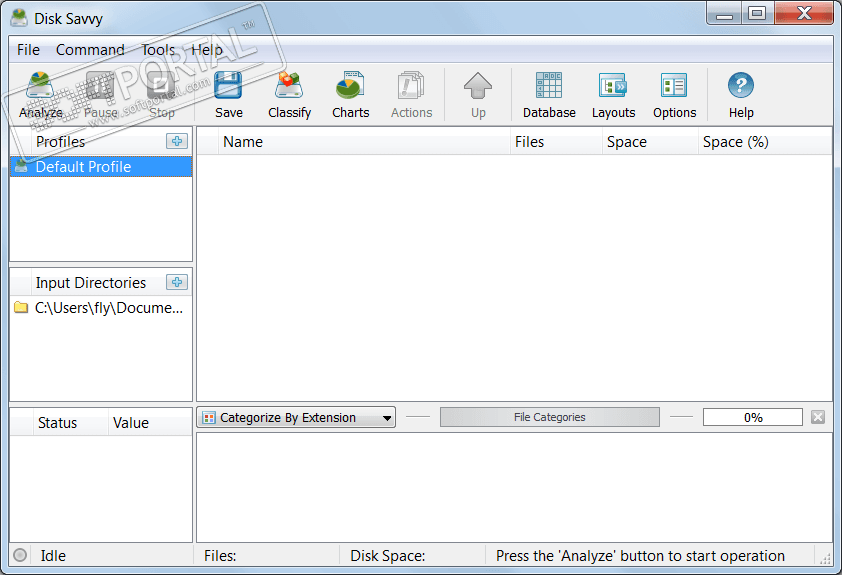Start disk analysis with Analyze button
The height and width of the screenshot is (575, 842).
[x=41, y=95]
